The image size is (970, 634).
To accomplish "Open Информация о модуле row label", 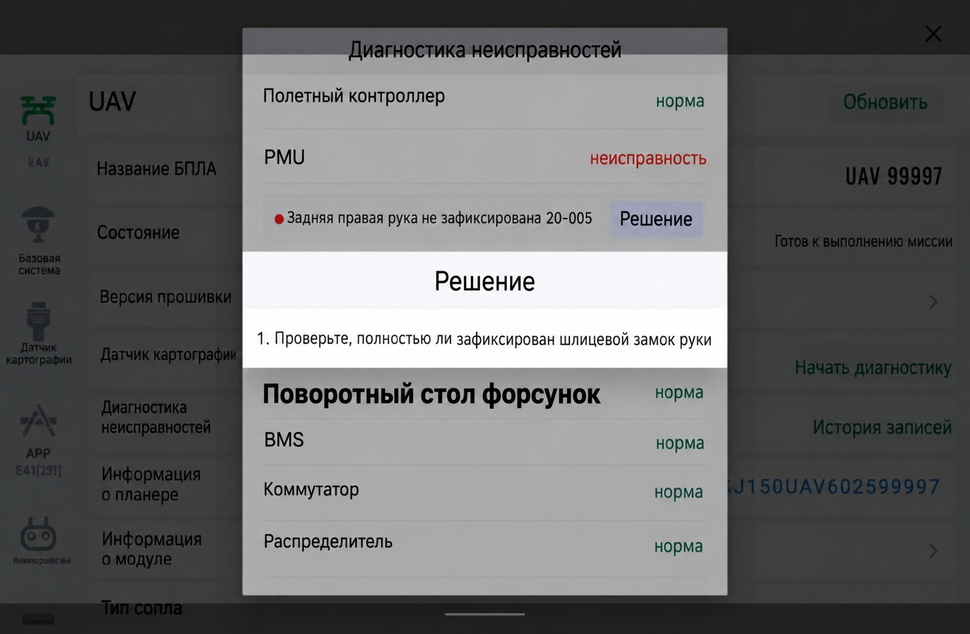I will 152,549.
